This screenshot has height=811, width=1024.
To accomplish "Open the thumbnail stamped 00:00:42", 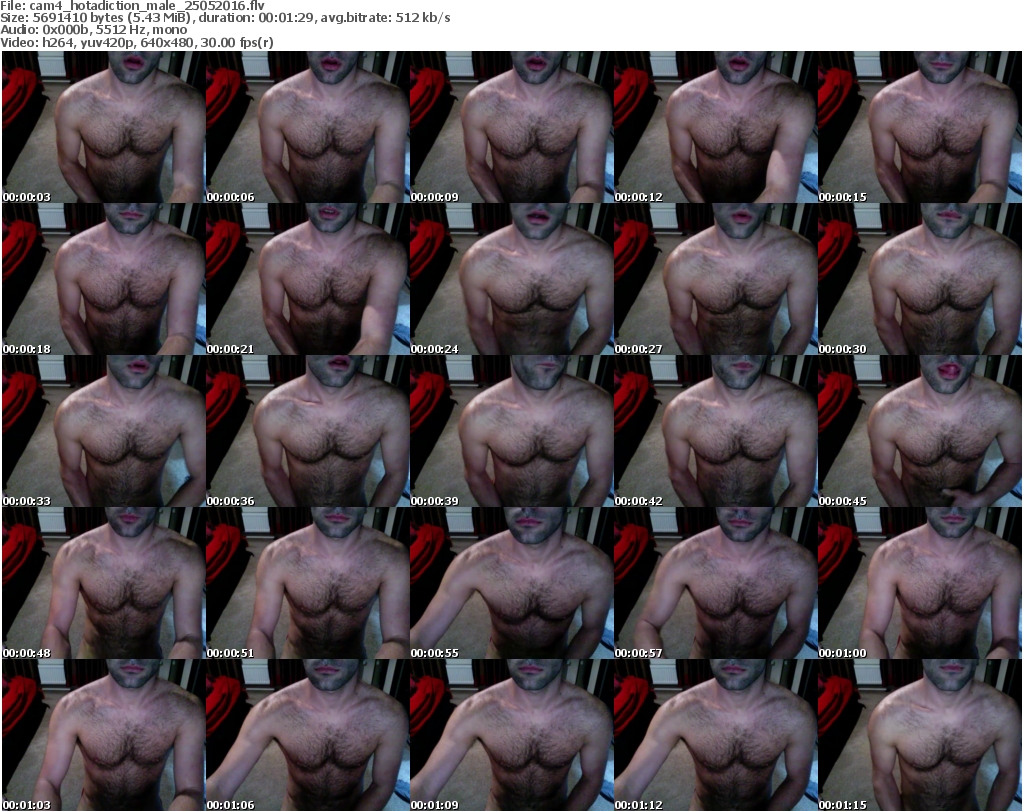I will point(716,432).
